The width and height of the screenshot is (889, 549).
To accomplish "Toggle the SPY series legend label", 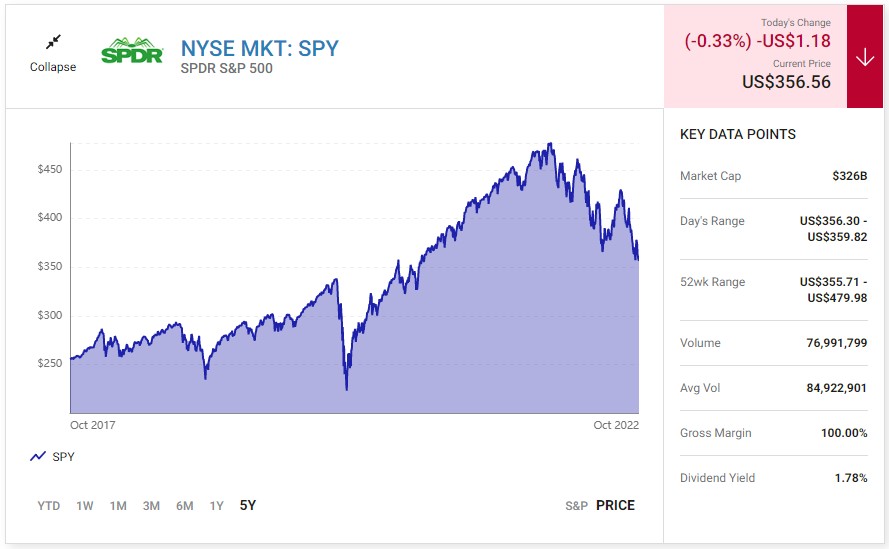I will (64, 457).
